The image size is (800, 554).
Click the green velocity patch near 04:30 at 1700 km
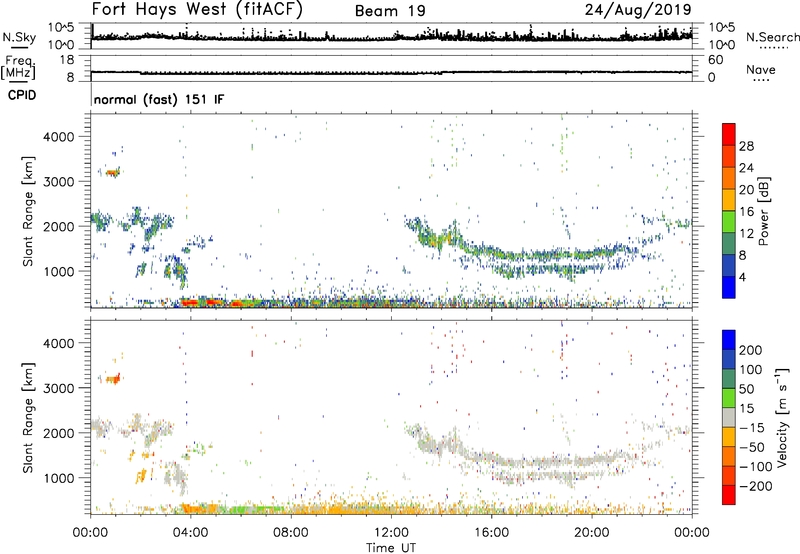pyautogui.click(x=199, y=448)
